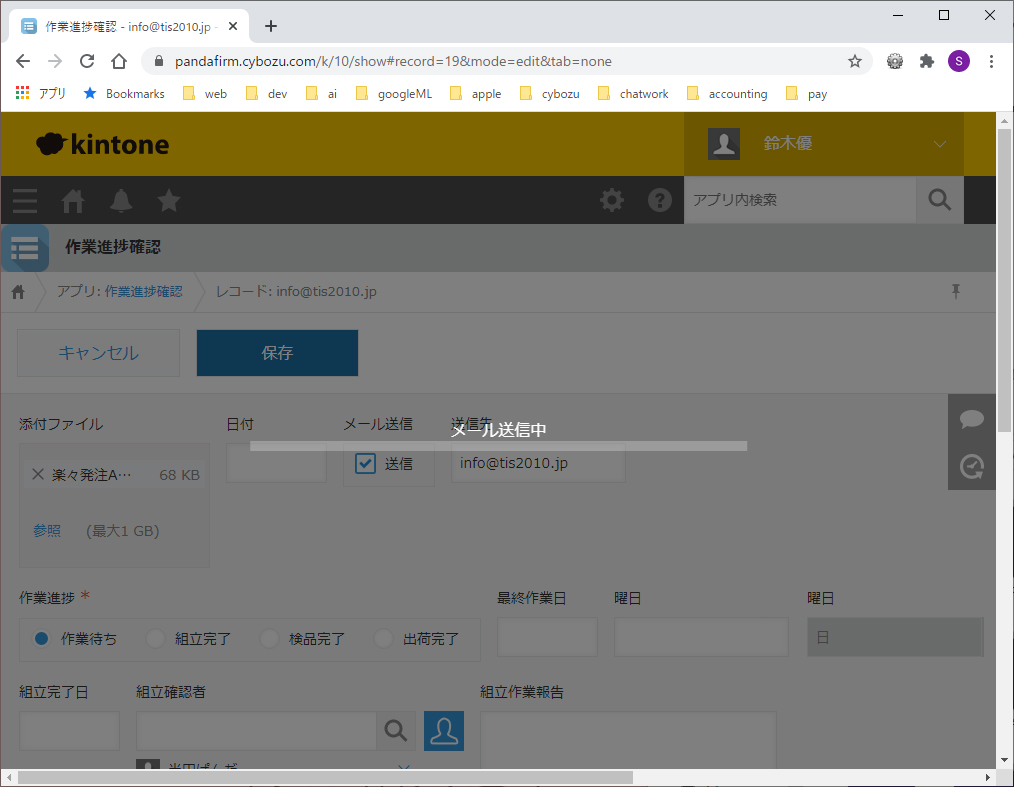This screenshot has width=1014, height=787.
Task: Open the 曜日 dropdown showing 日
Action: coord(895,637)
